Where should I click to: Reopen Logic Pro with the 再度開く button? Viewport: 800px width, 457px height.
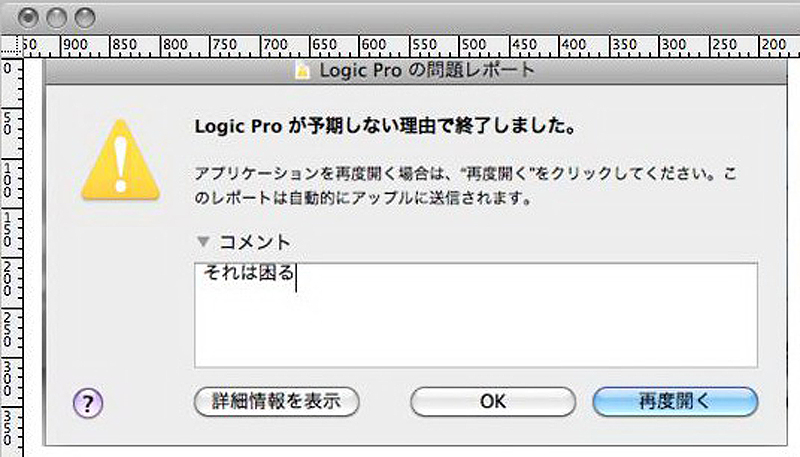(x=675, y=401)
